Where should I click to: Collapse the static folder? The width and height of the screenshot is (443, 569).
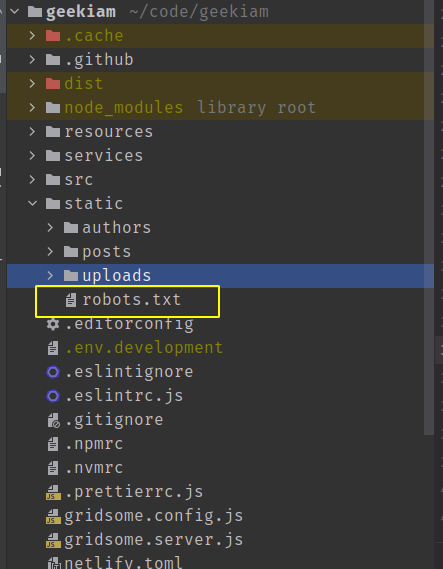click(x=33, y=203)
